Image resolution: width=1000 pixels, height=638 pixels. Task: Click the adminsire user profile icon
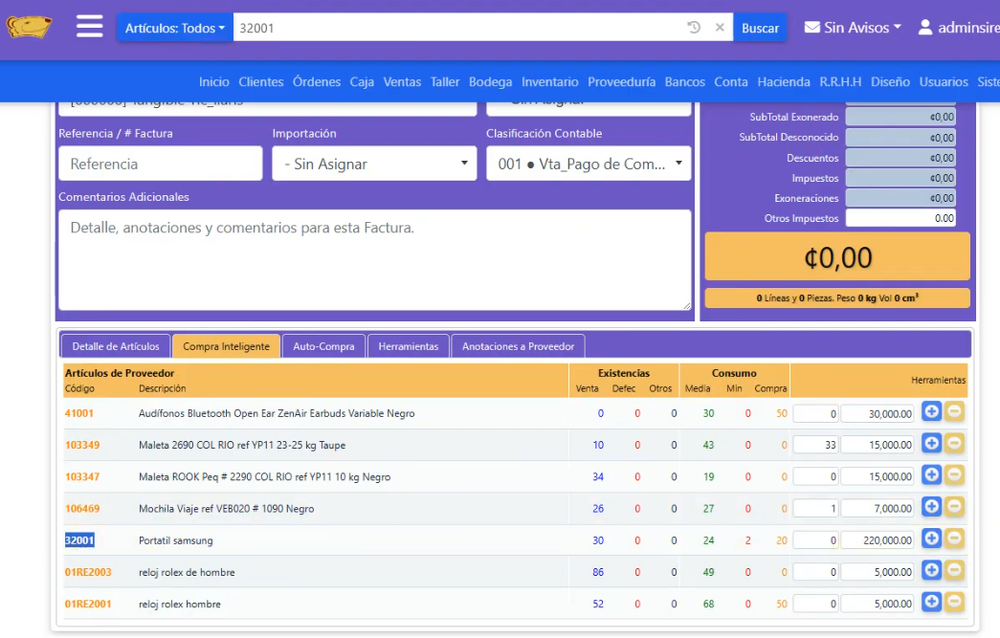(x=925, y=27)
